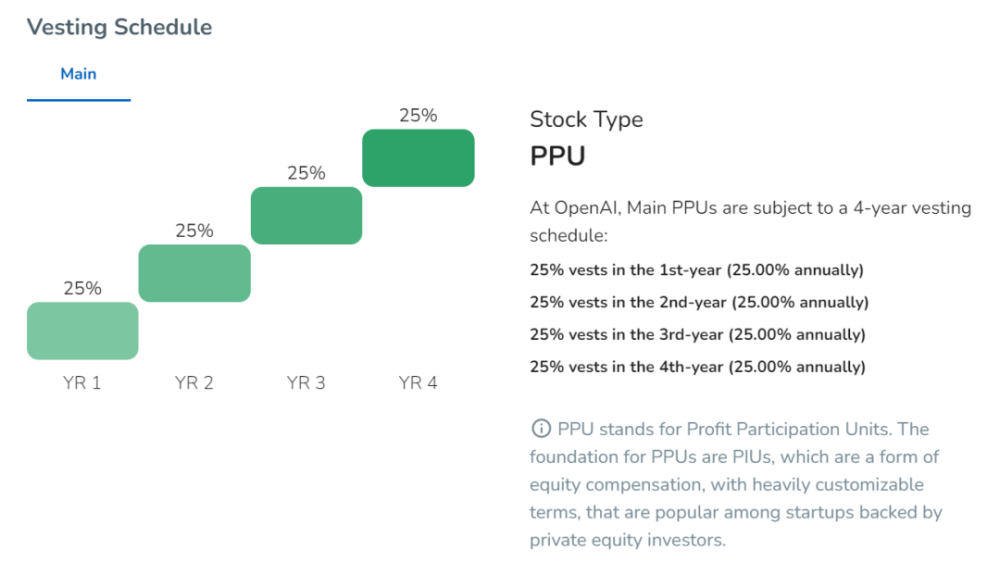Click the Year 2 vesting bar
The height and width of the screenshot is (562, 1000).
[x=194, y=273]
